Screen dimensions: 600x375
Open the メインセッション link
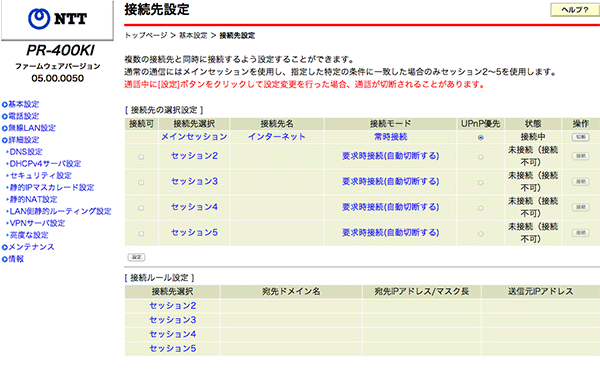click(194, 137)
